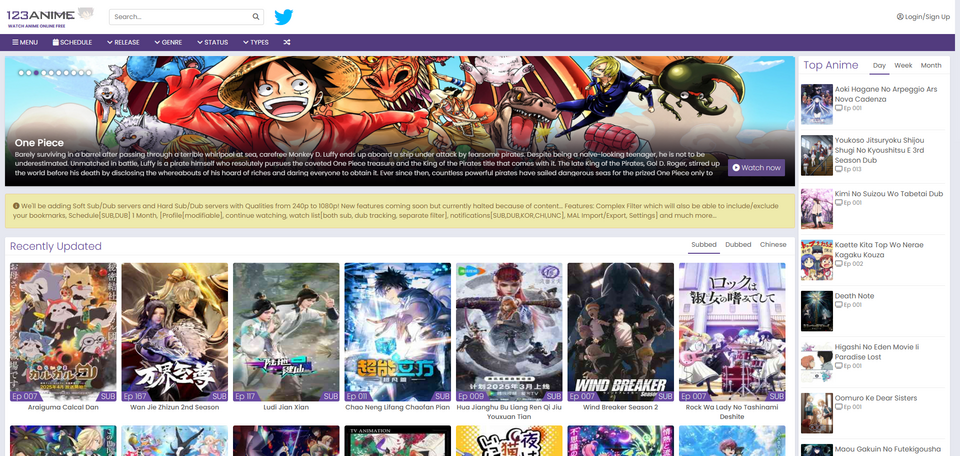Expand the TYPES dropdown

[x=256, y=42]
